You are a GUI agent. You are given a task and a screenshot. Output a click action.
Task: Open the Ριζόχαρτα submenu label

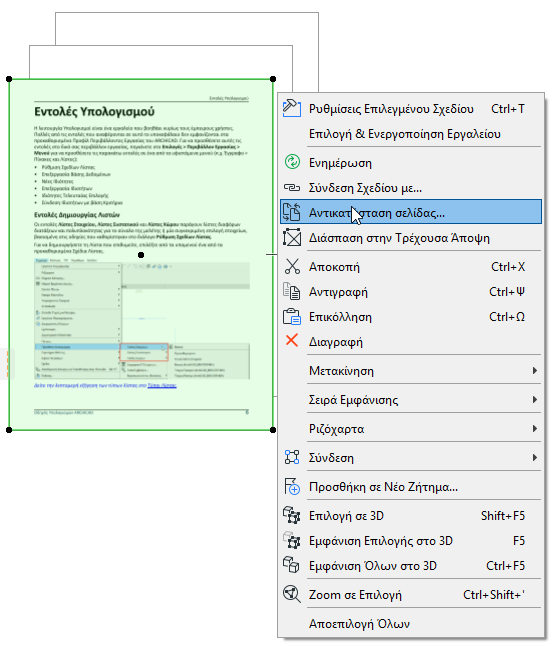pyautogui.click(x=337, y=429)
